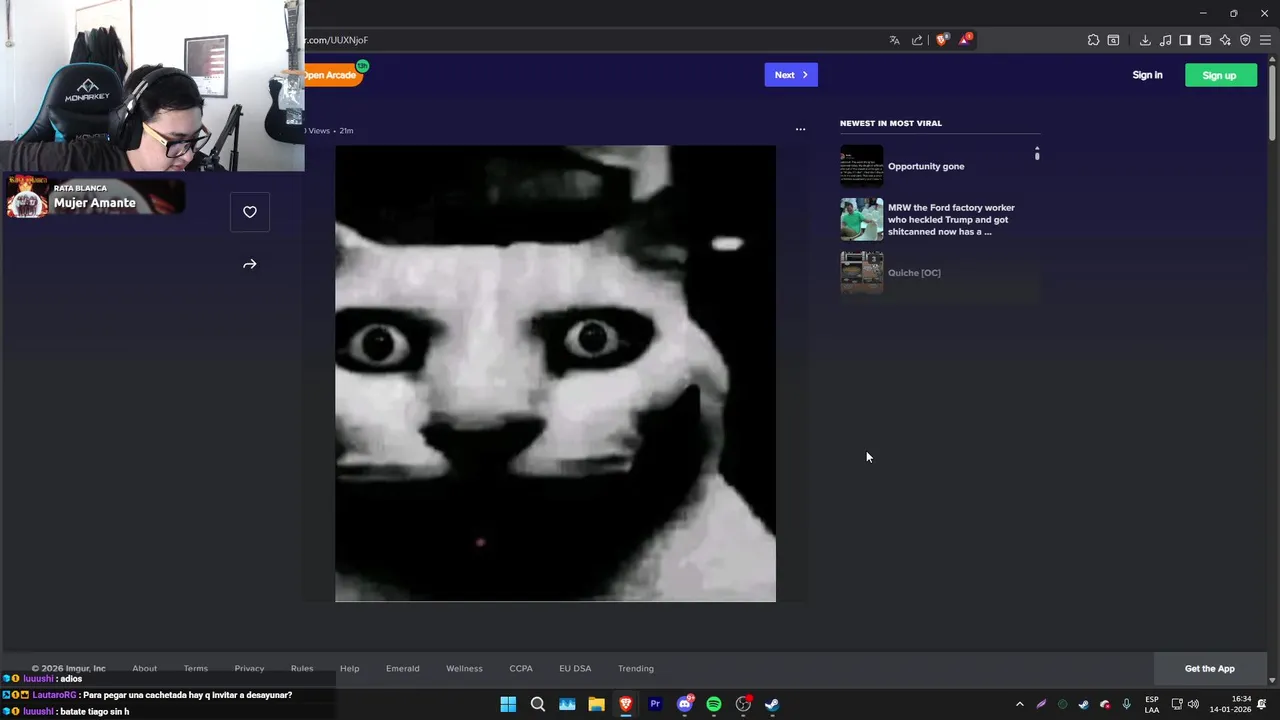Screen dimensions: 1280x720
Task: Click the Ford factory worker thumbnail
Action: [861, 220]
